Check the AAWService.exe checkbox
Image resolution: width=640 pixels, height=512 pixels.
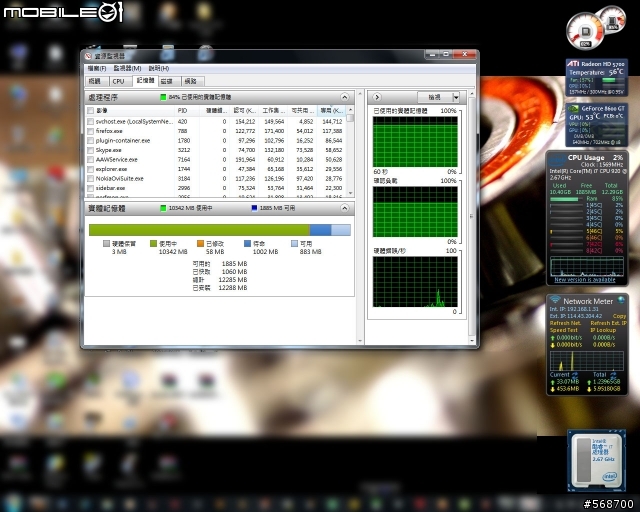(90, 160)
